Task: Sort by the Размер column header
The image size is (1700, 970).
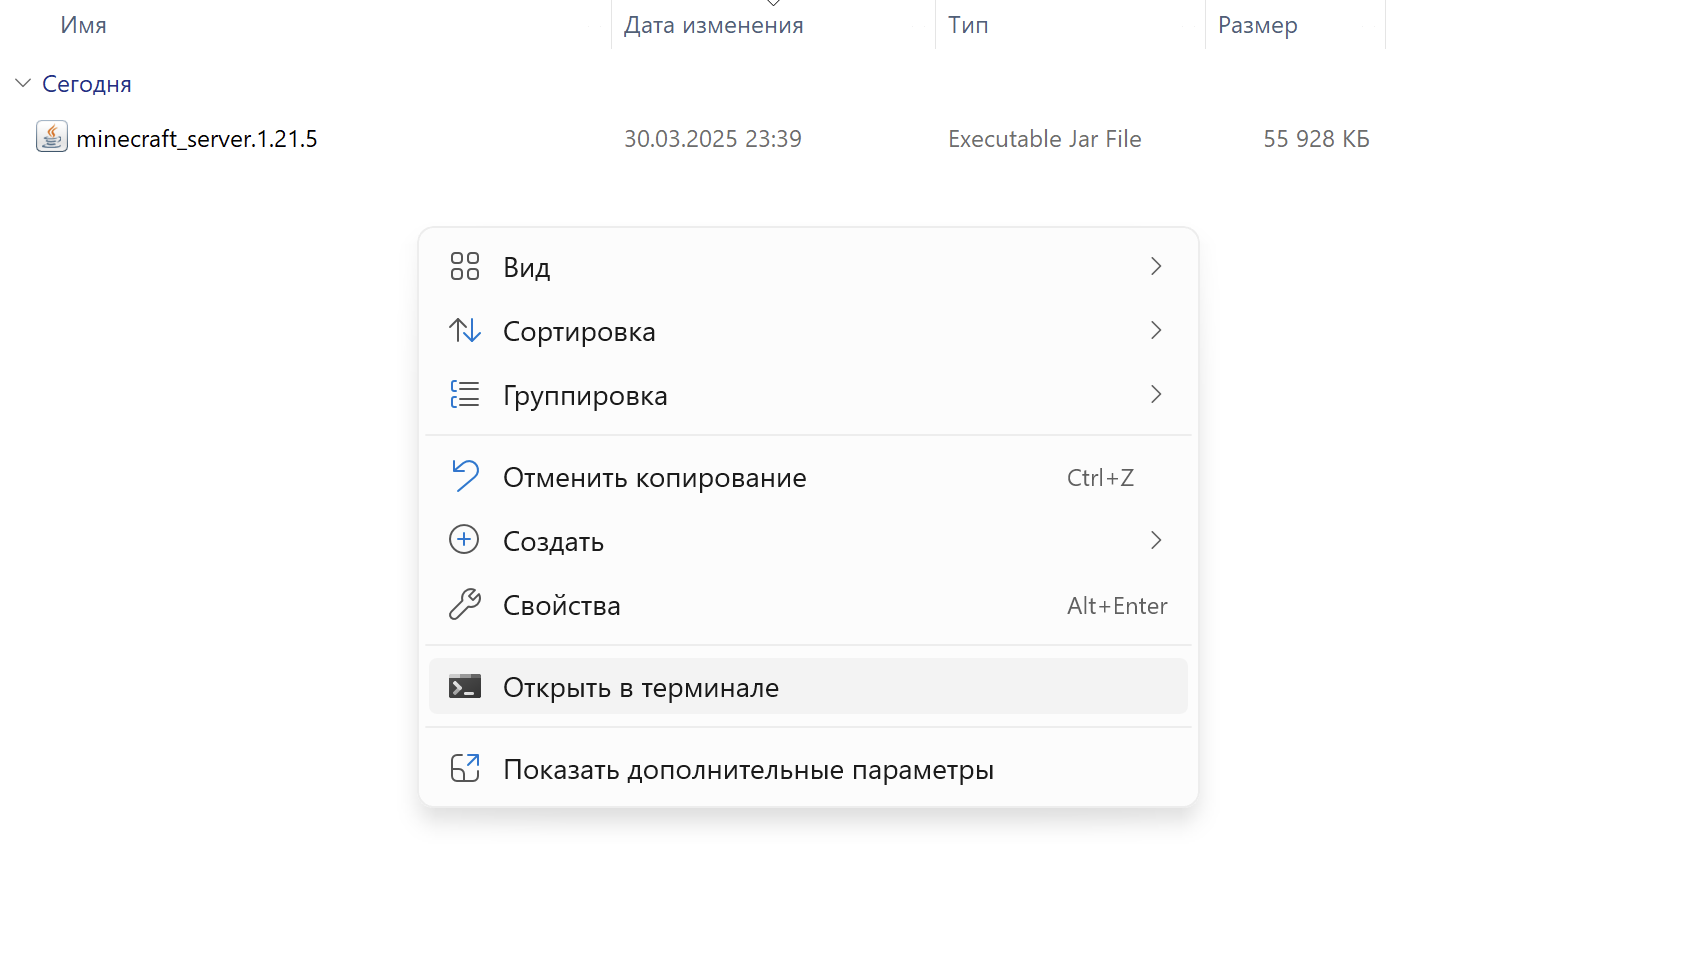Action: pyautogui.click(x=1258, y=26)
